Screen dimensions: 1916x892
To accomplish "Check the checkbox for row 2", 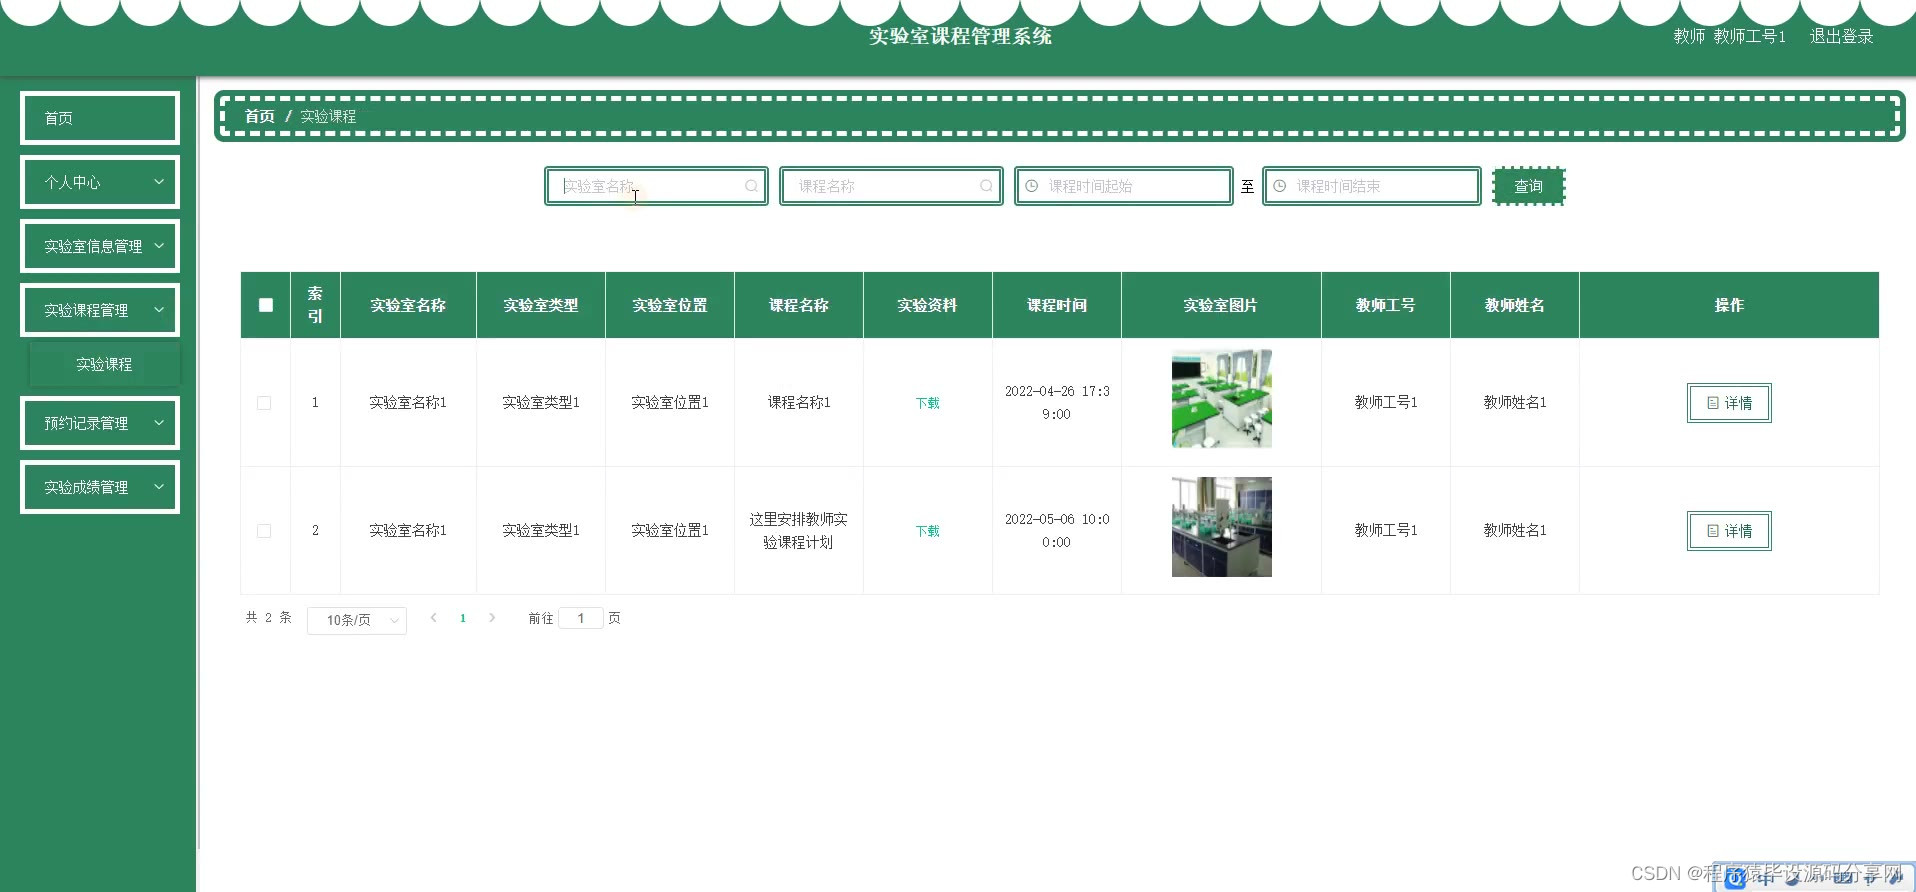I will tap(264, 531).
